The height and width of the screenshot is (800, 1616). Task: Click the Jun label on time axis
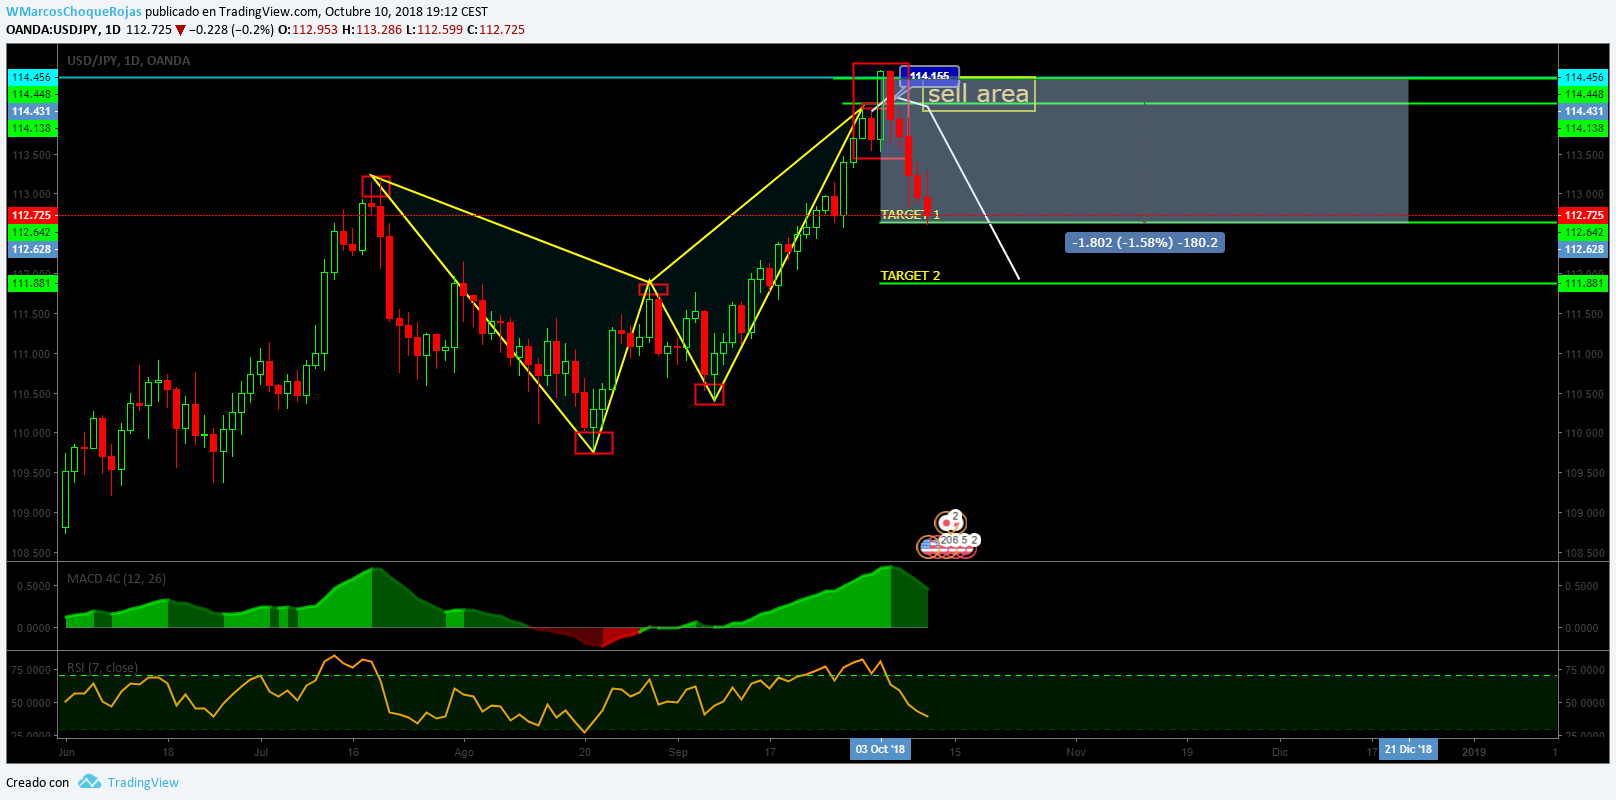click(67, 752)
